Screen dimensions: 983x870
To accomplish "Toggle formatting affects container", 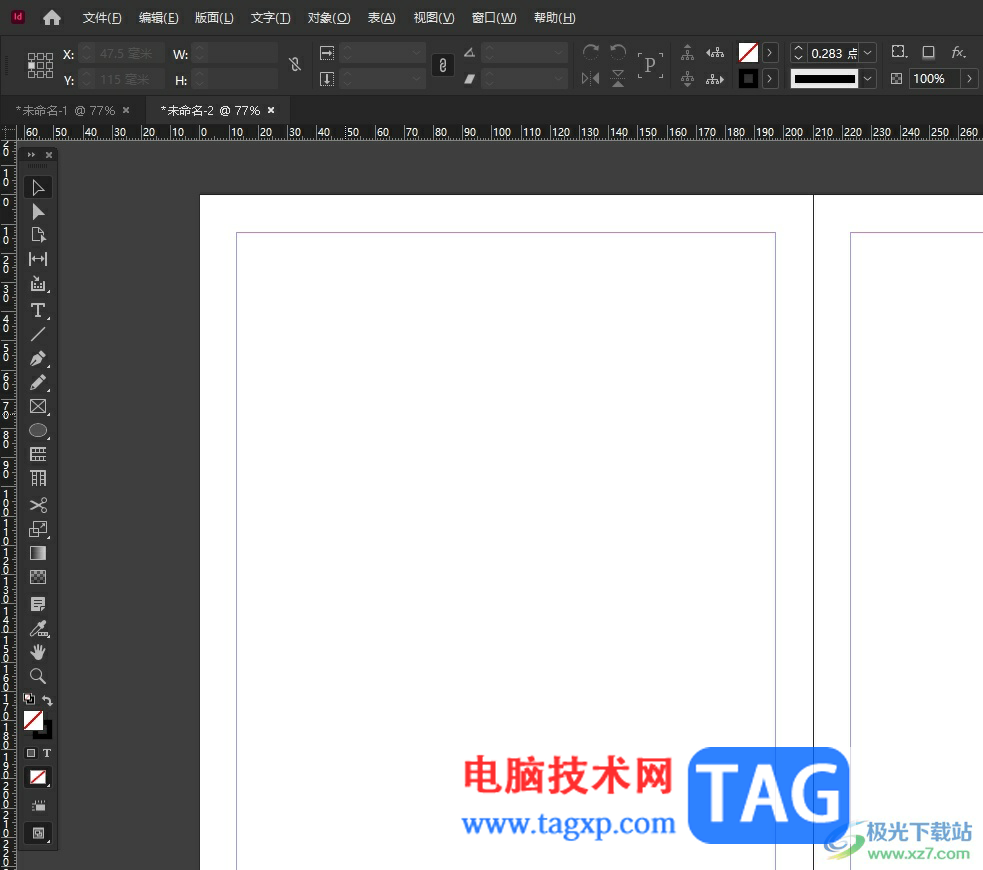I will coord(31,753).
